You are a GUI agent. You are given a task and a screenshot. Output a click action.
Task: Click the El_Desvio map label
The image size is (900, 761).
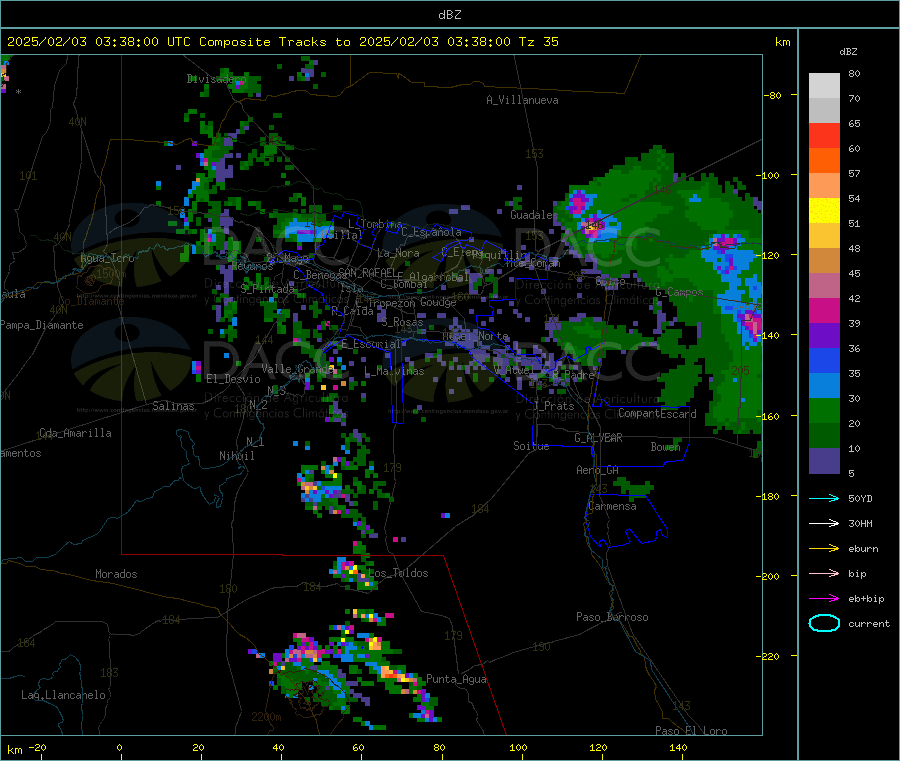[x=234, y=379]
